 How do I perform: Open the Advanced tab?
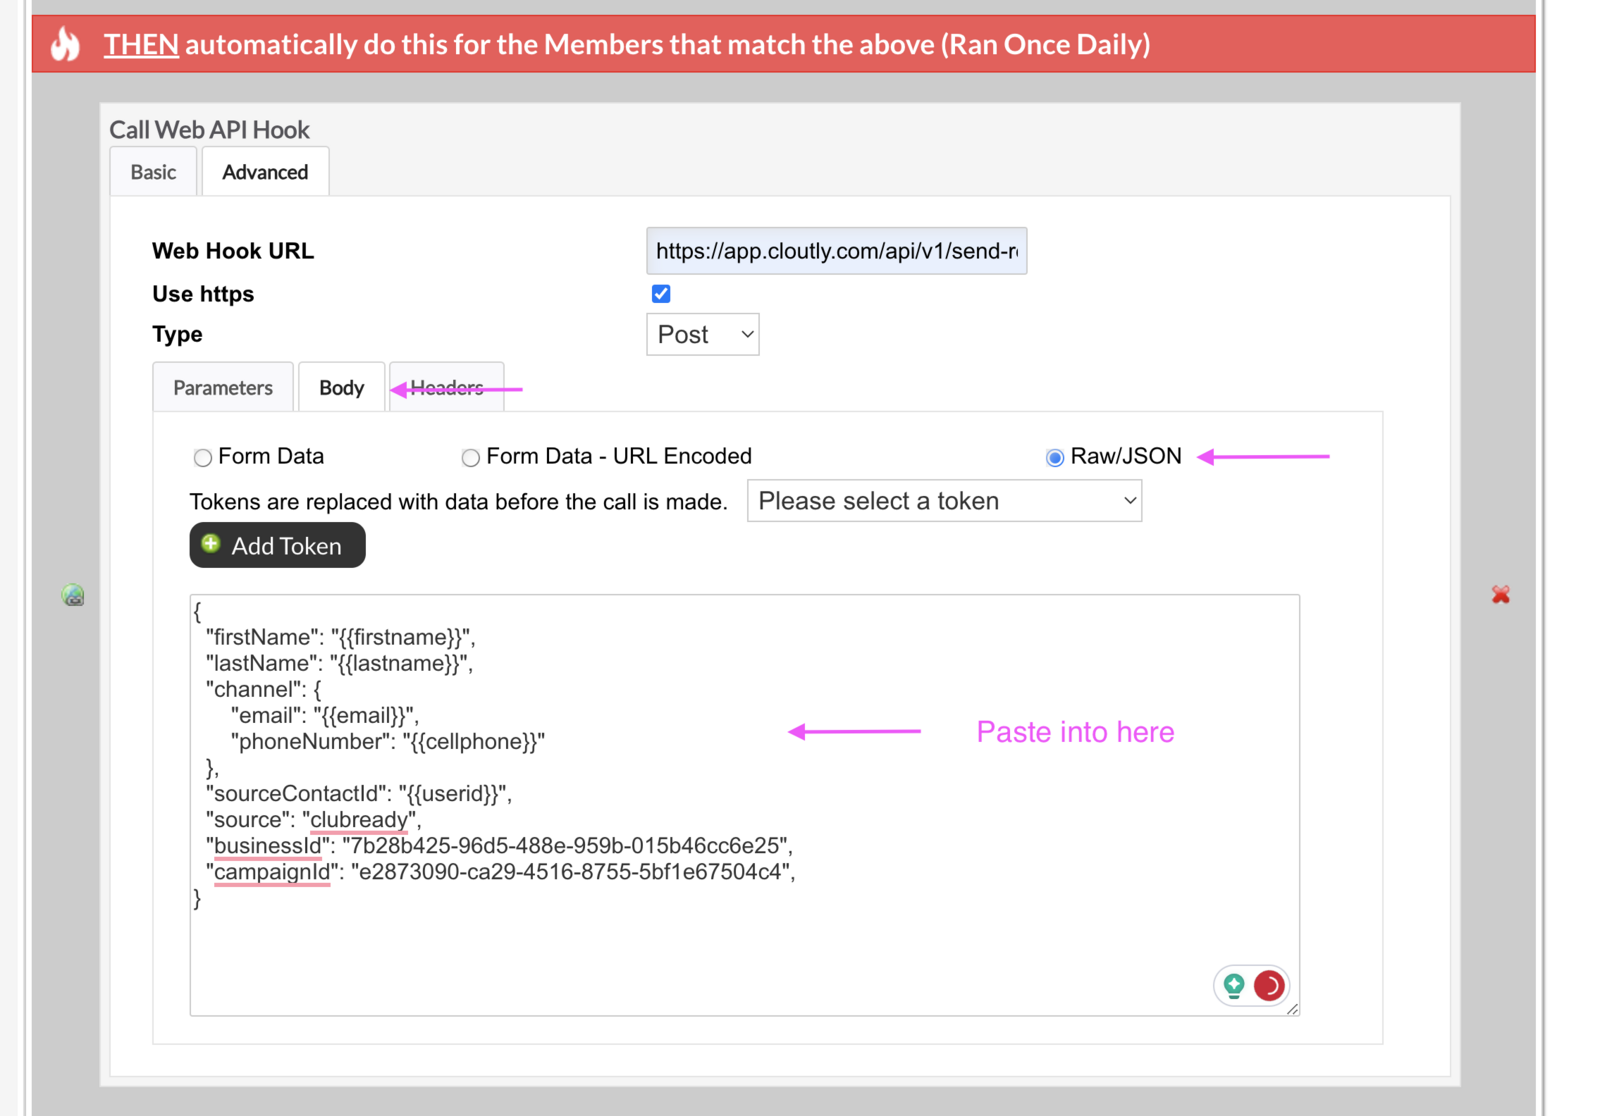pyautogui.click(x=265, y=172)
